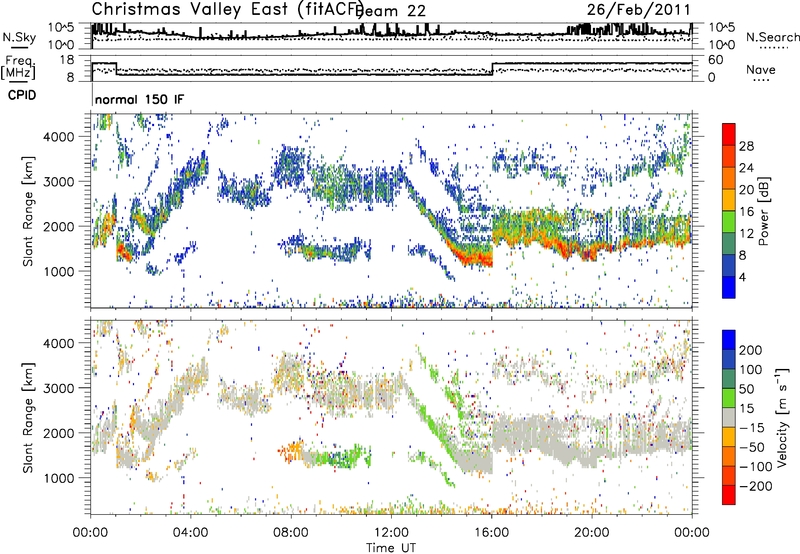Click the gray segment of the velocity colorbar
This screenshot has width=800, height=554.
(x=729, y=418)
